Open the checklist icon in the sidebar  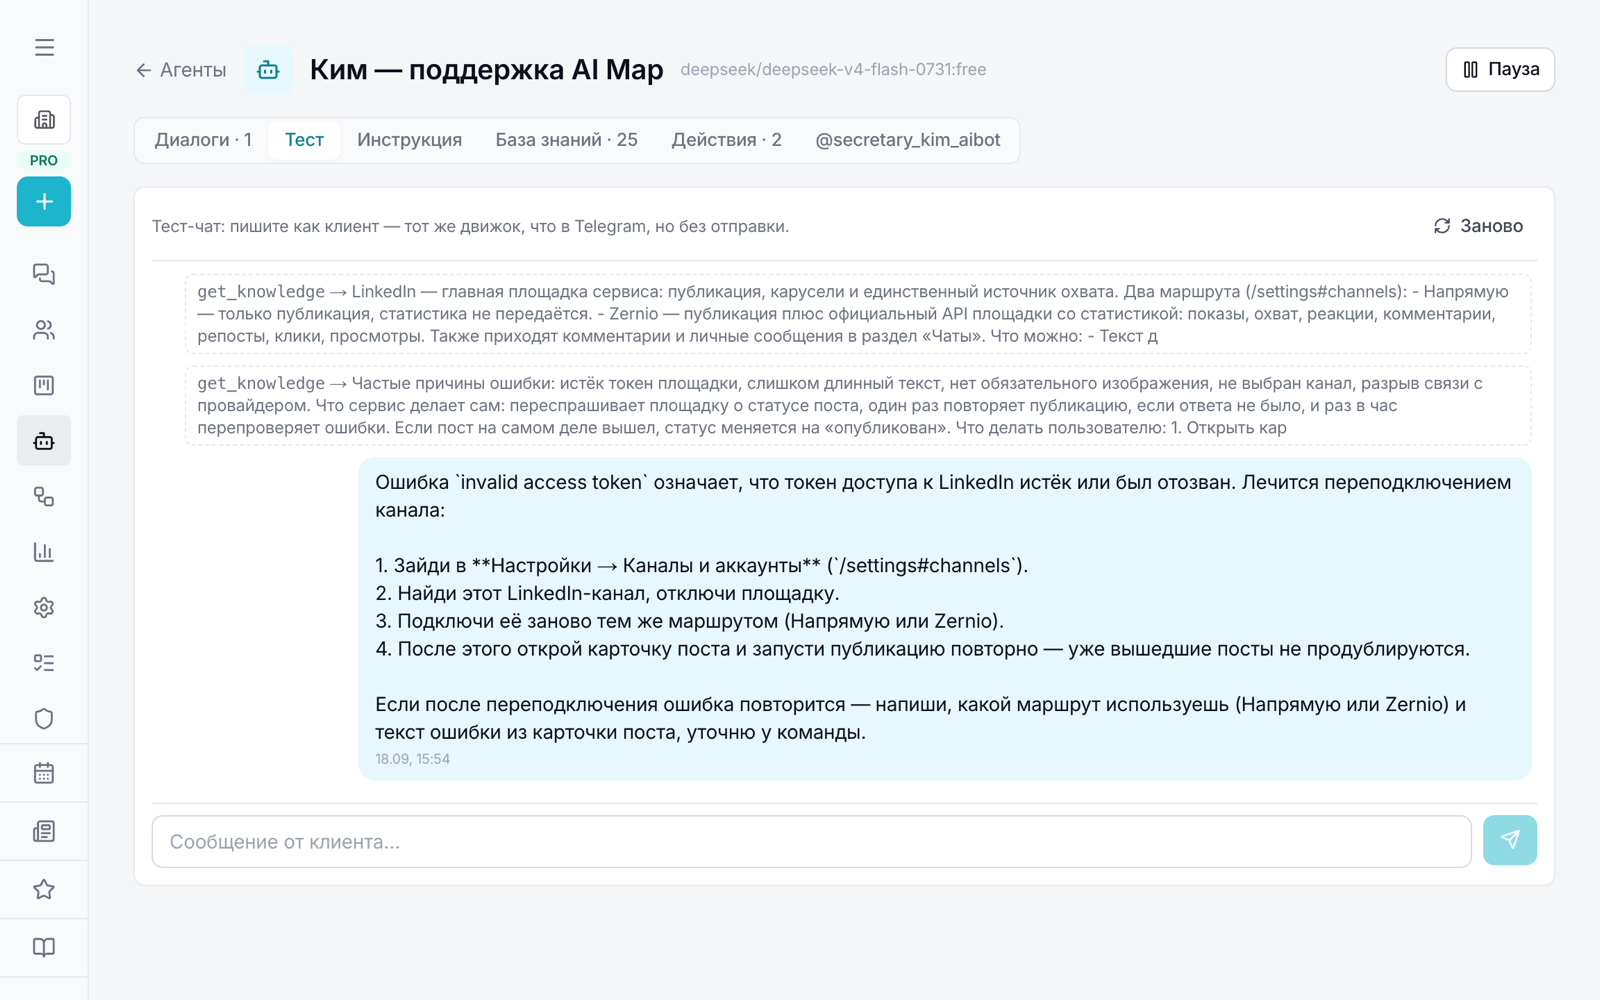click(44, 663)
